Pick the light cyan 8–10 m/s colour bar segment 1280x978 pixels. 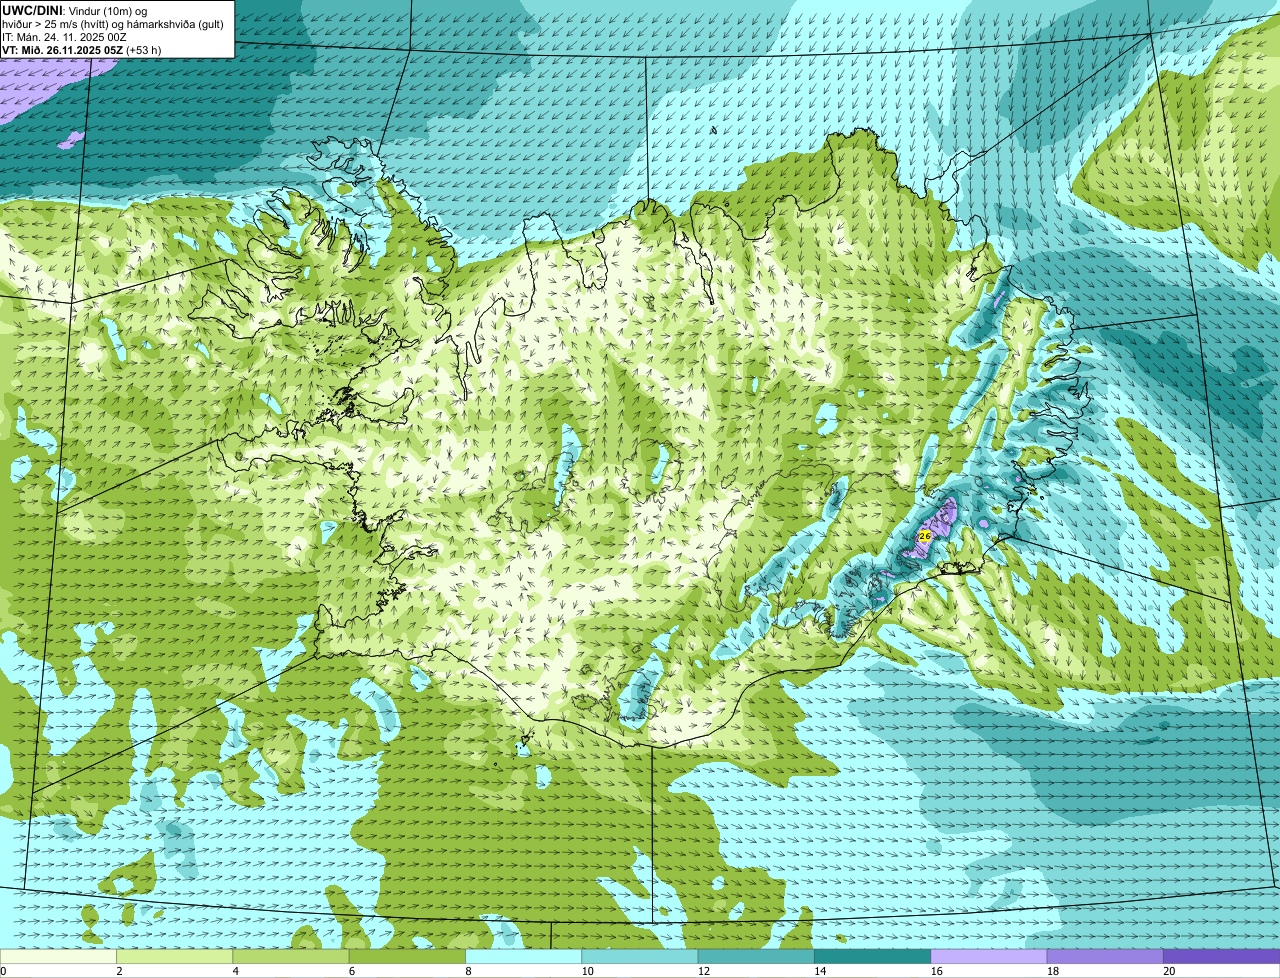[523, 956]
